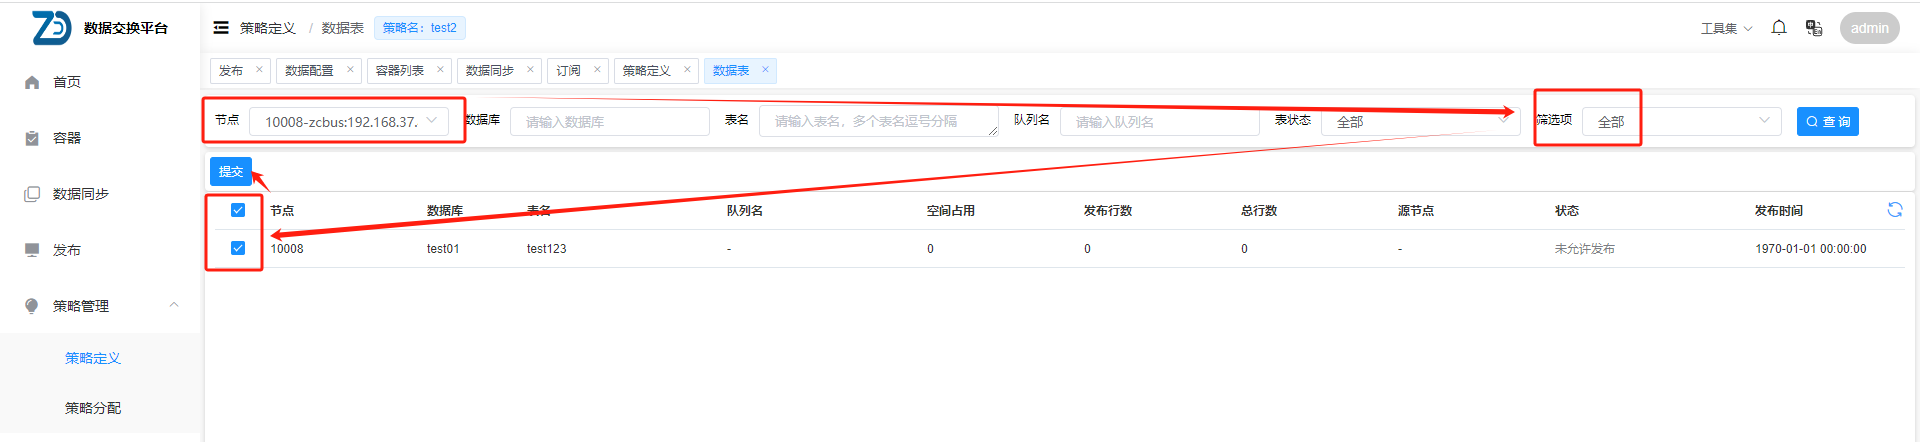Open the 节点 node dropdown
Screen dimensions: 1920x442
click(x=348, y=122)
